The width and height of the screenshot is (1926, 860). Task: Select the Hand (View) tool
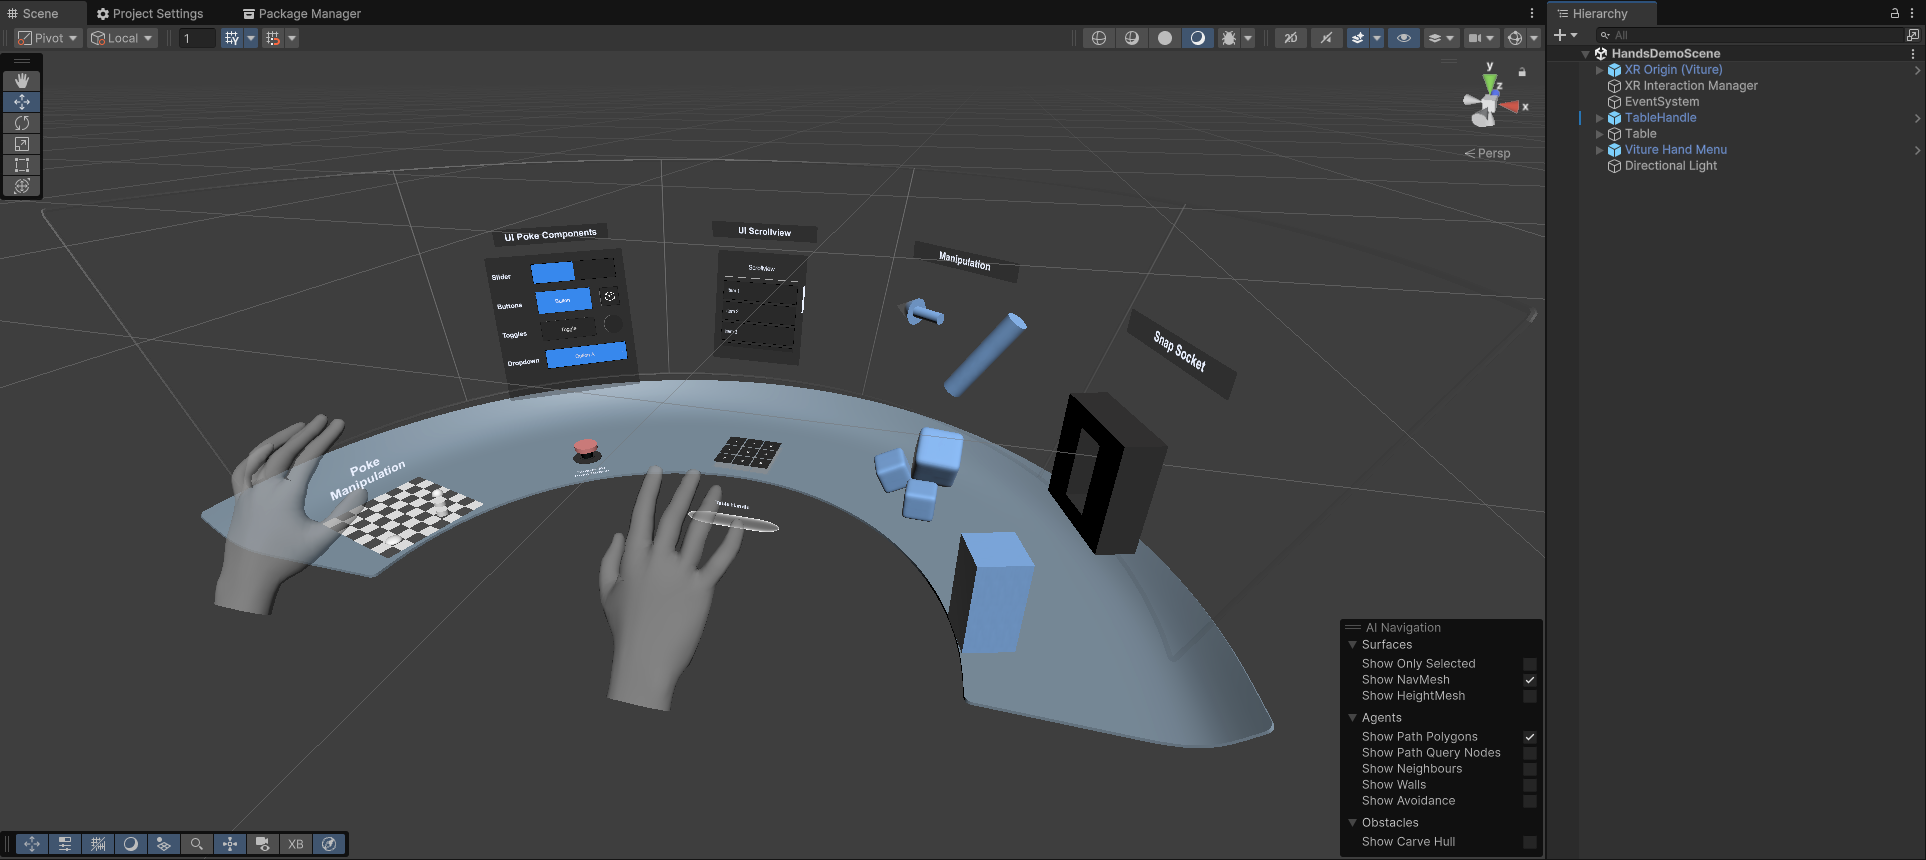[22, 80]
